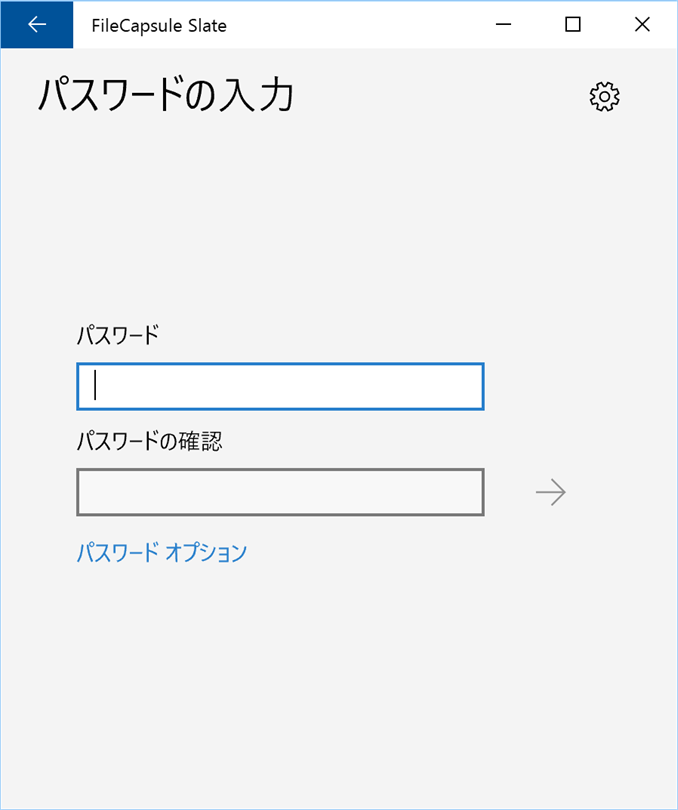Return to the previous page via title bar arrow
The width and height of the screenshot is (678, 810).
[x=37, y=24]
